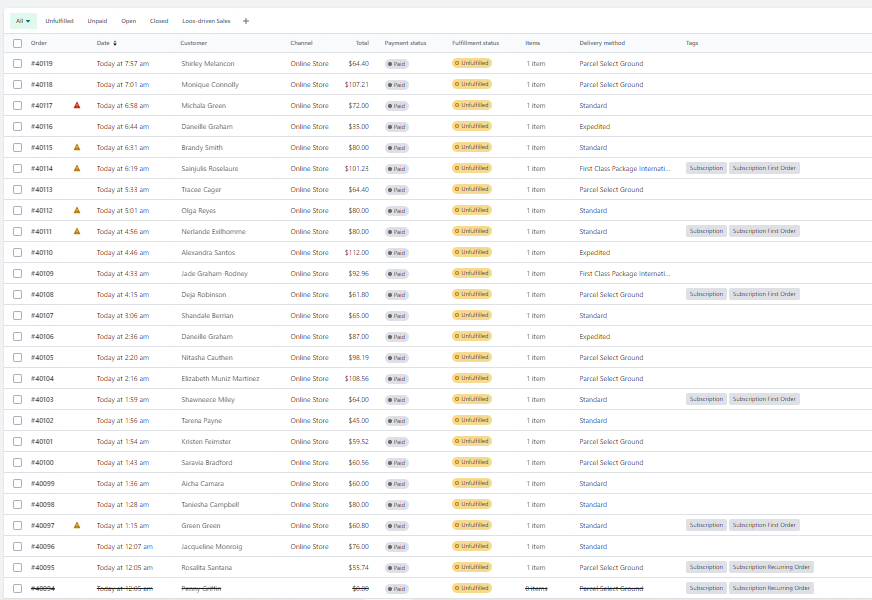Click customer Elizabeth Muniz Martinez
This screenshot has width=872, height=600.
220,378
